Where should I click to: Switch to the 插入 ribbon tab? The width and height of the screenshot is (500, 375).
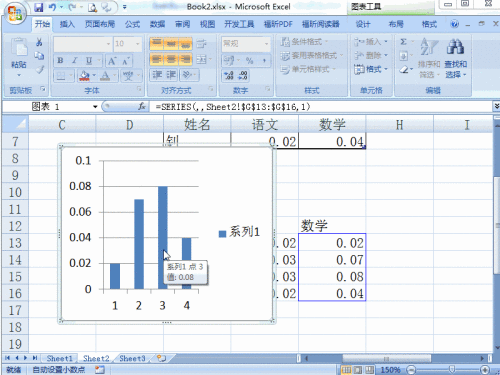pyautogui.click(x=67, y=24)
